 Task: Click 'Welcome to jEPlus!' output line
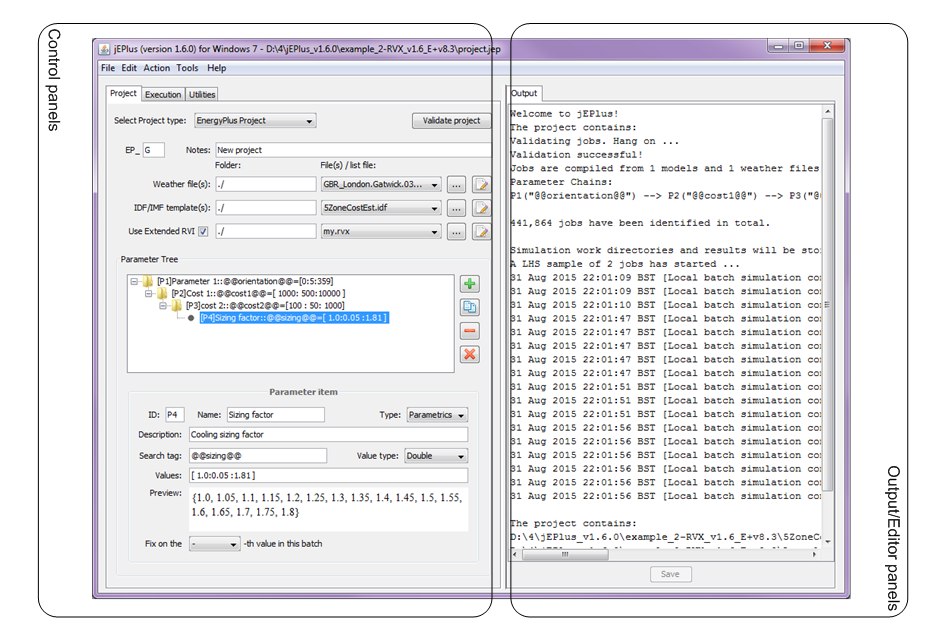coord(565,114)
